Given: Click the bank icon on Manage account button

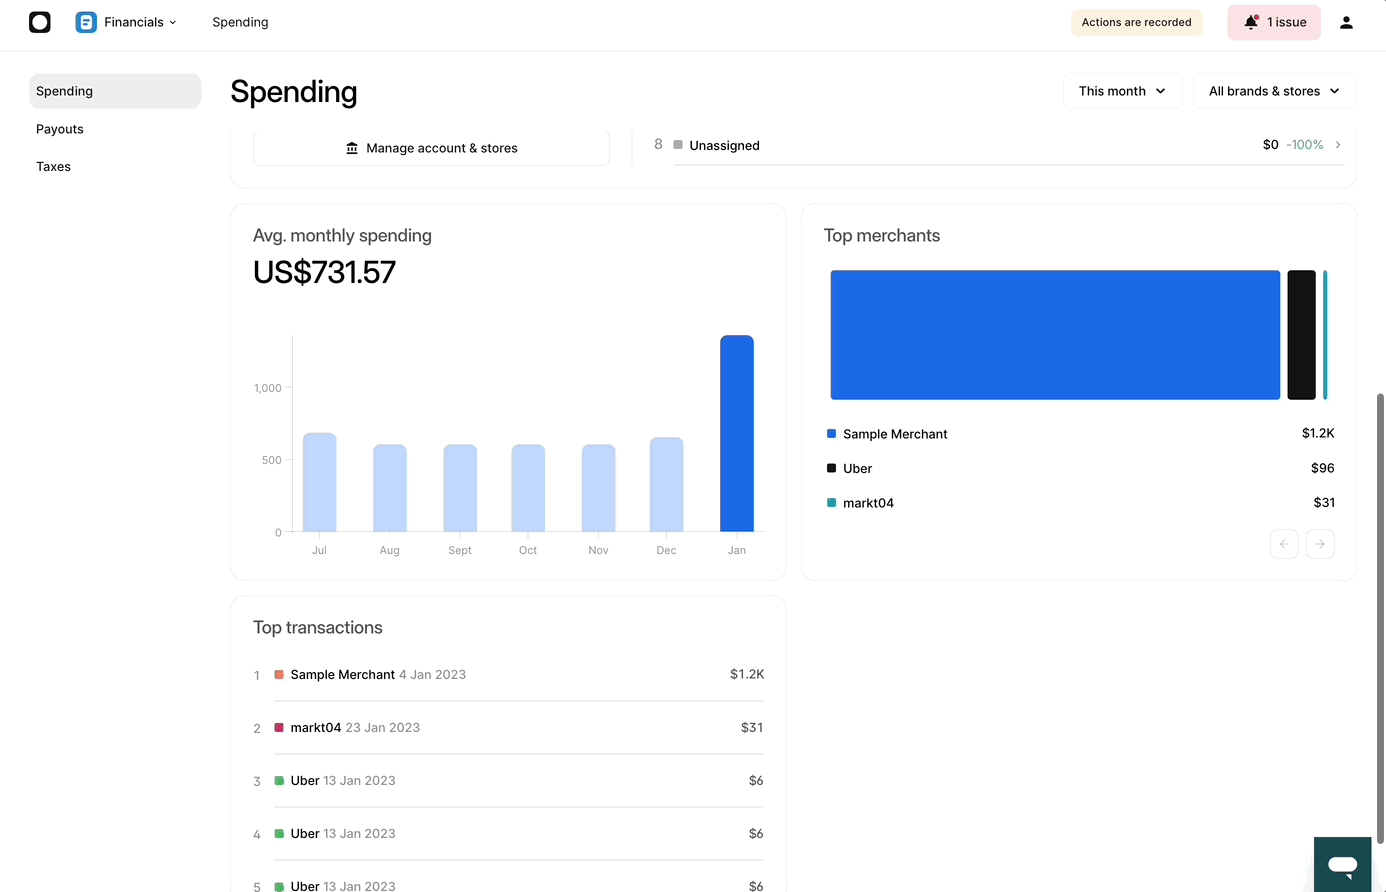Looking at the screenshot, I should [x=352, y=148].
